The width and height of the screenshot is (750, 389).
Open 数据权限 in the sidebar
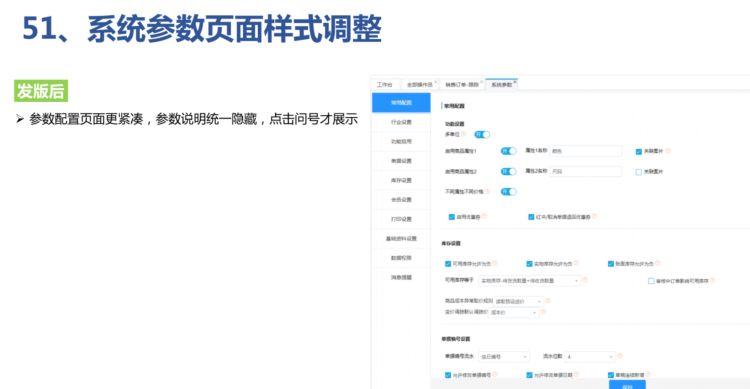click(x=401, y=258)
